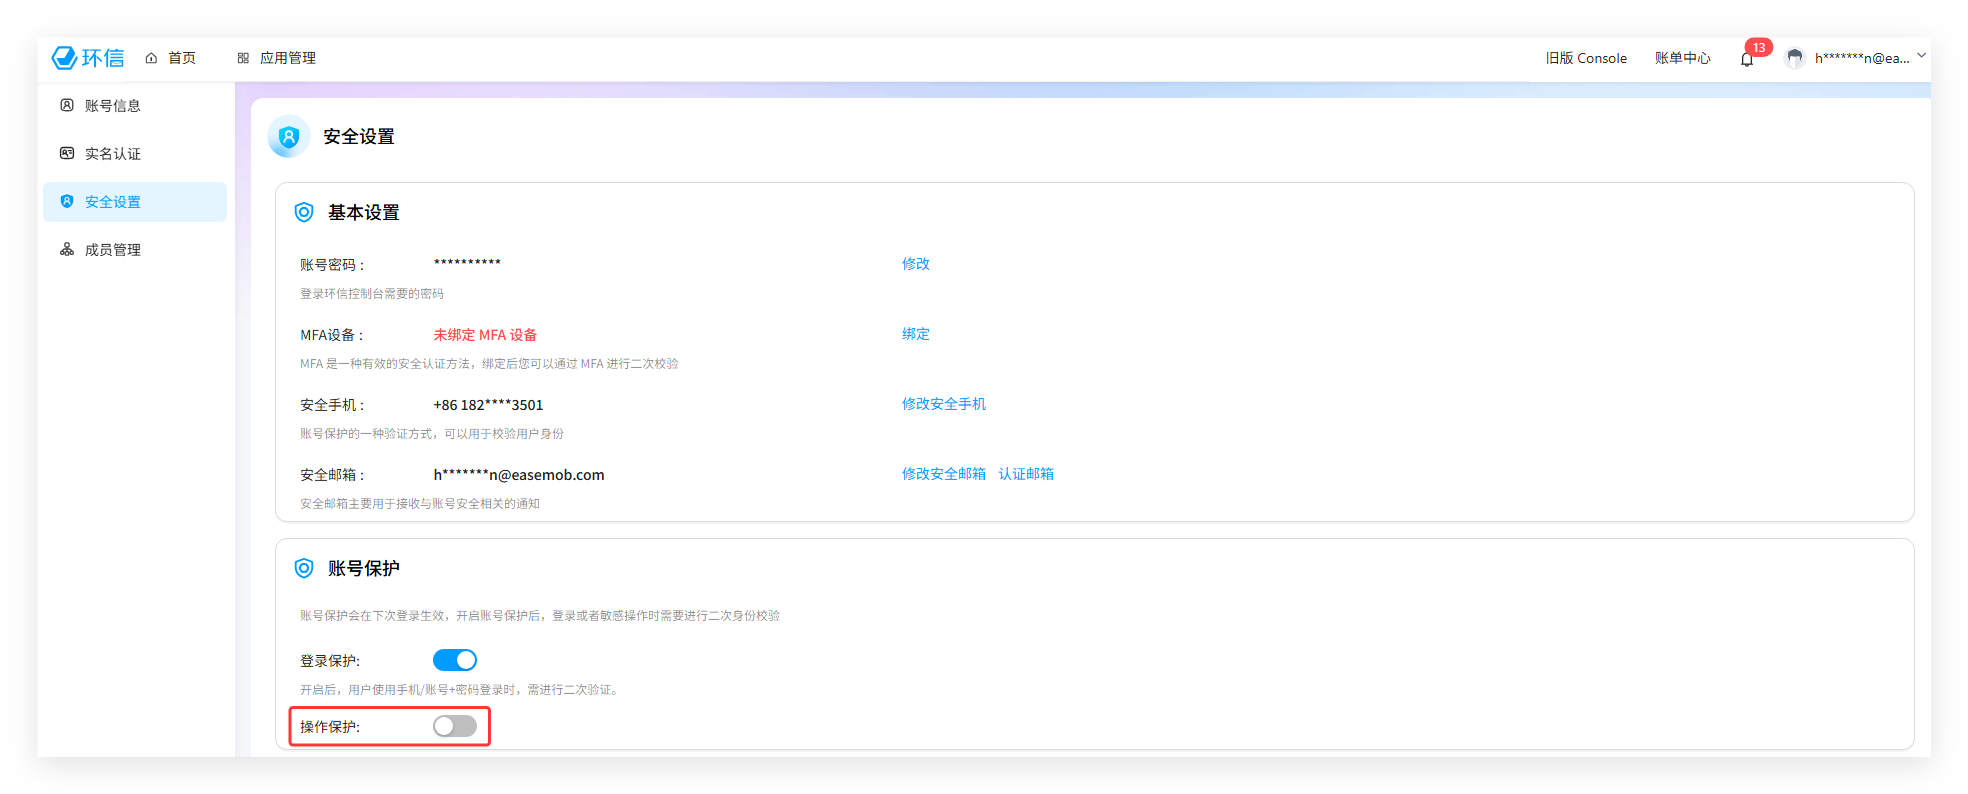Enable the 操作保护 toggle switch
Image resolution: width=1968 pixels, height=794 pixels.
click(x=455, y=726)
